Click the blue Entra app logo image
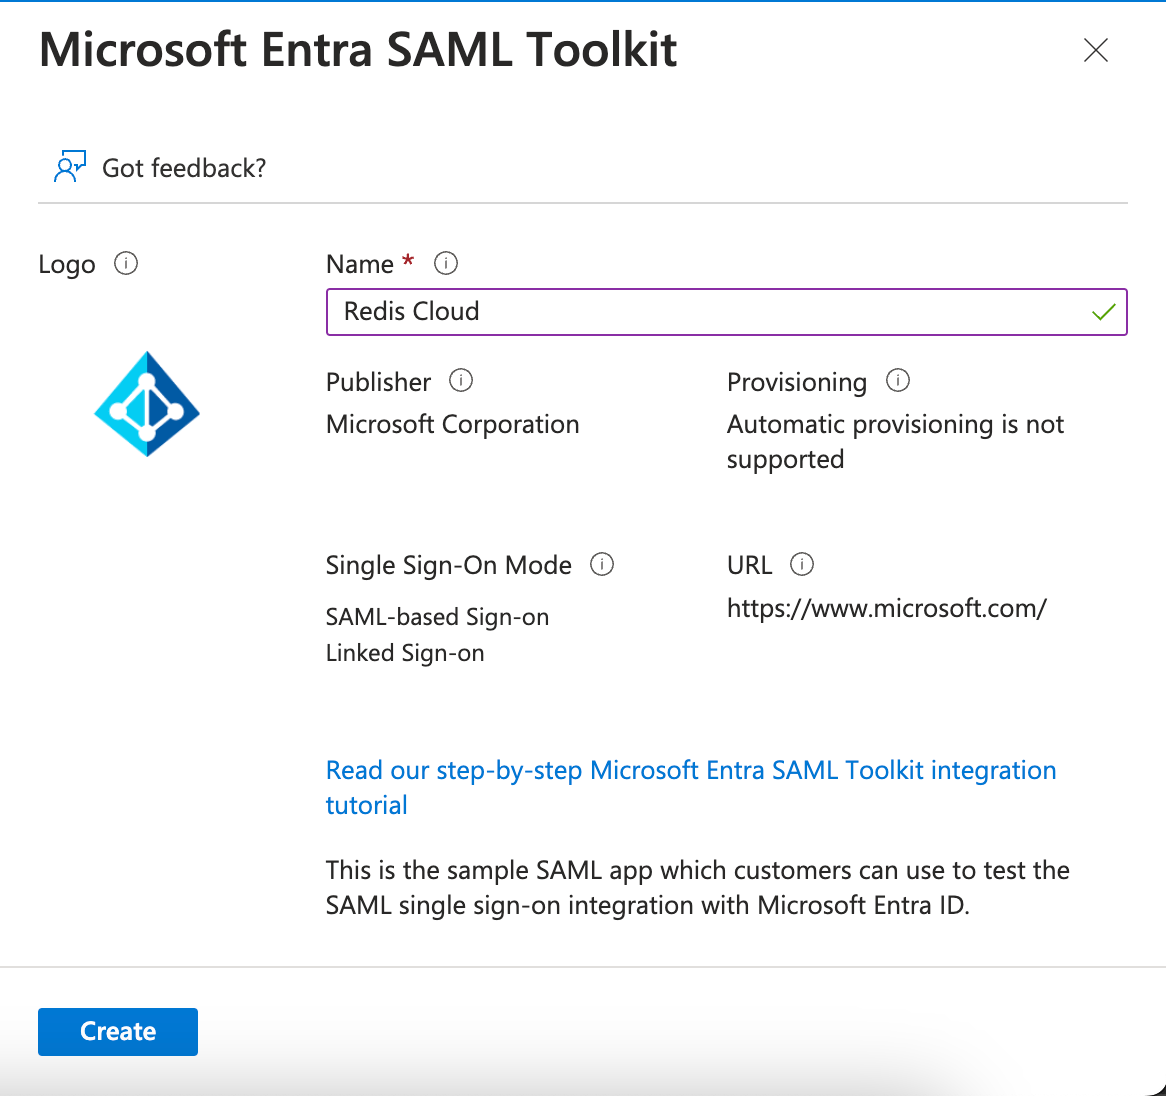Image resolution: width=1166 pixels, height=1096 pixels. tap(147, 404)
